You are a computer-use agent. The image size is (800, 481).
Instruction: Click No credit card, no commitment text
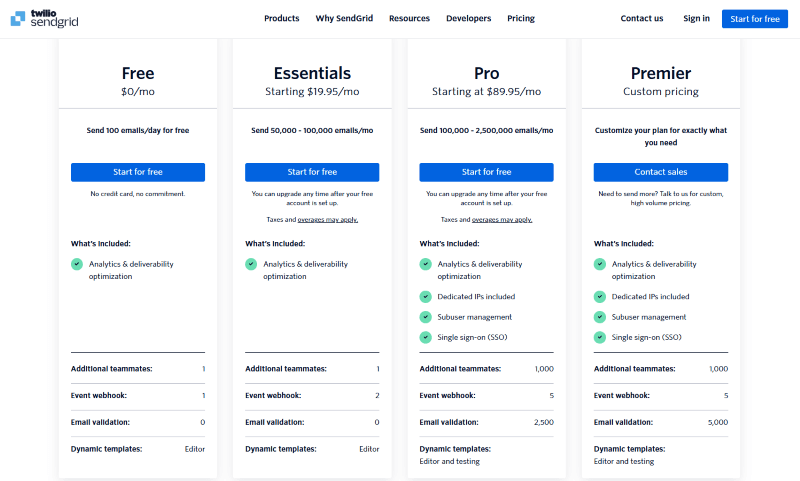(138, 194)
